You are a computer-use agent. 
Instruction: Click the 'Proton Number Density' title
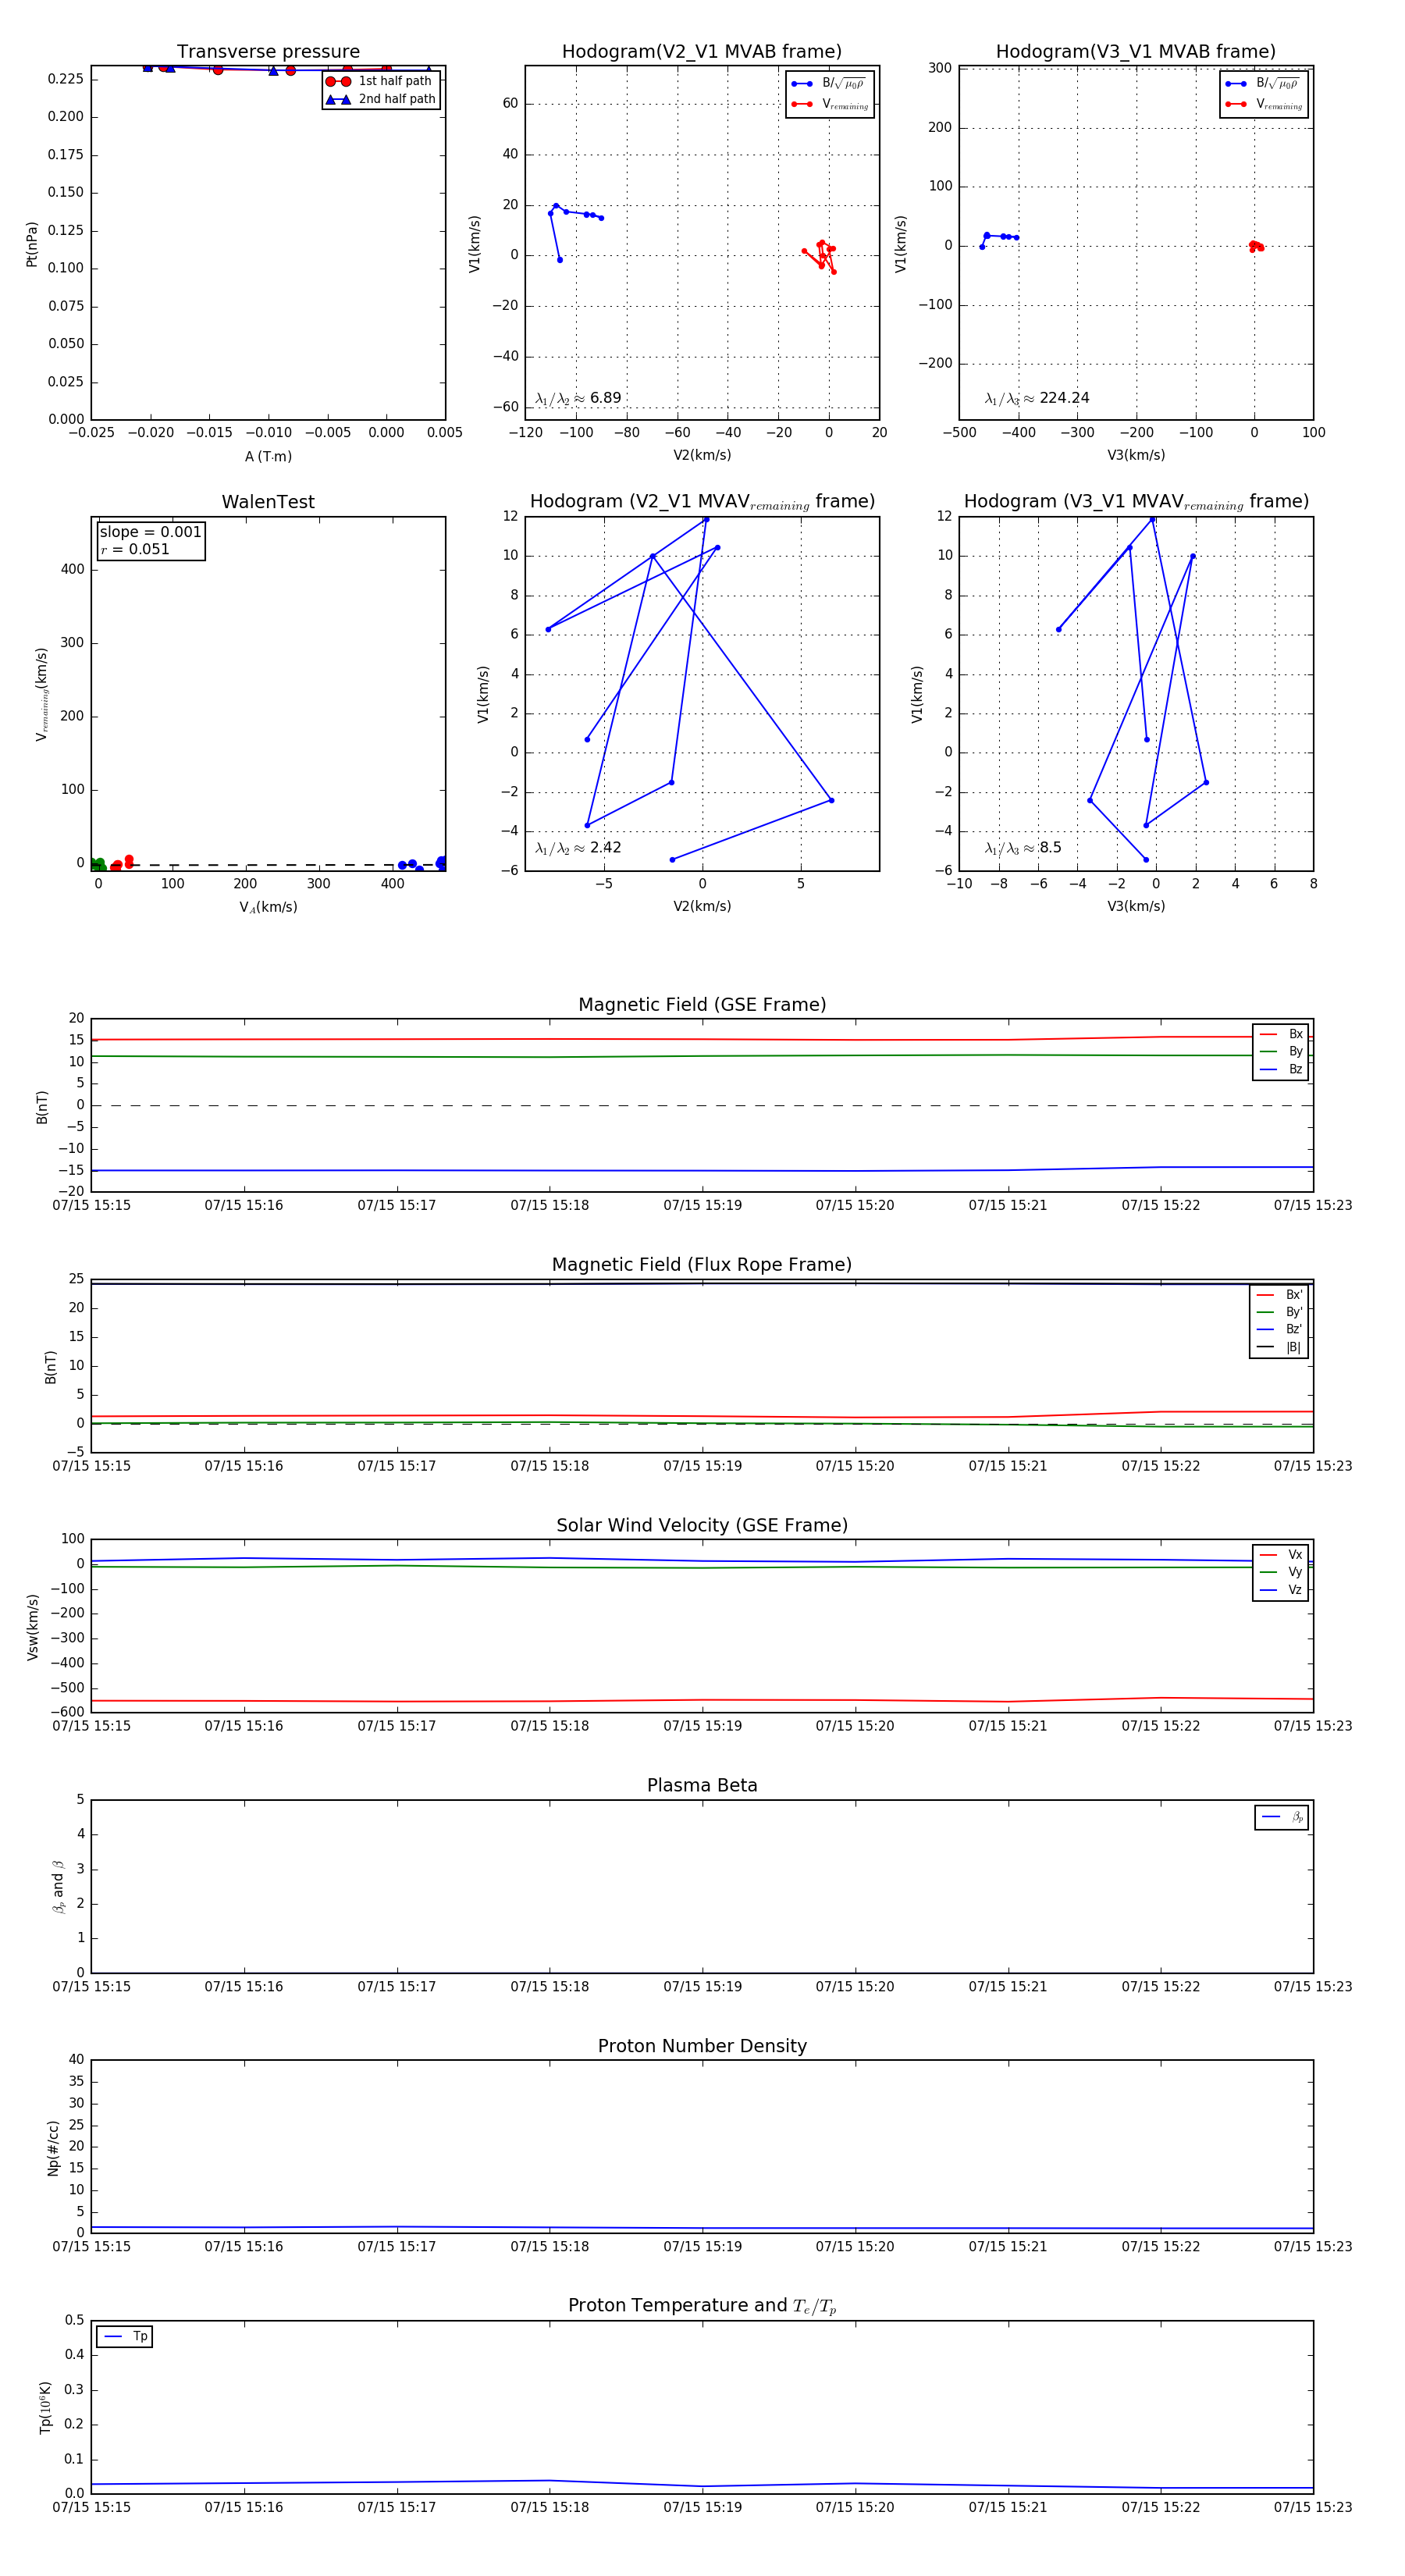[x=702, y=2046]
